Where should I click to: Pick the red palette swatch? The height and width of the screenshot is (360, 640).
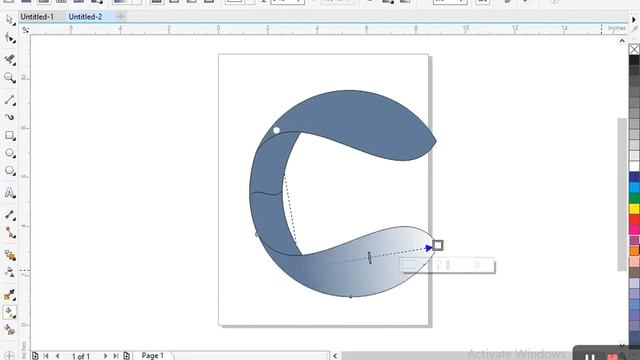634,219
